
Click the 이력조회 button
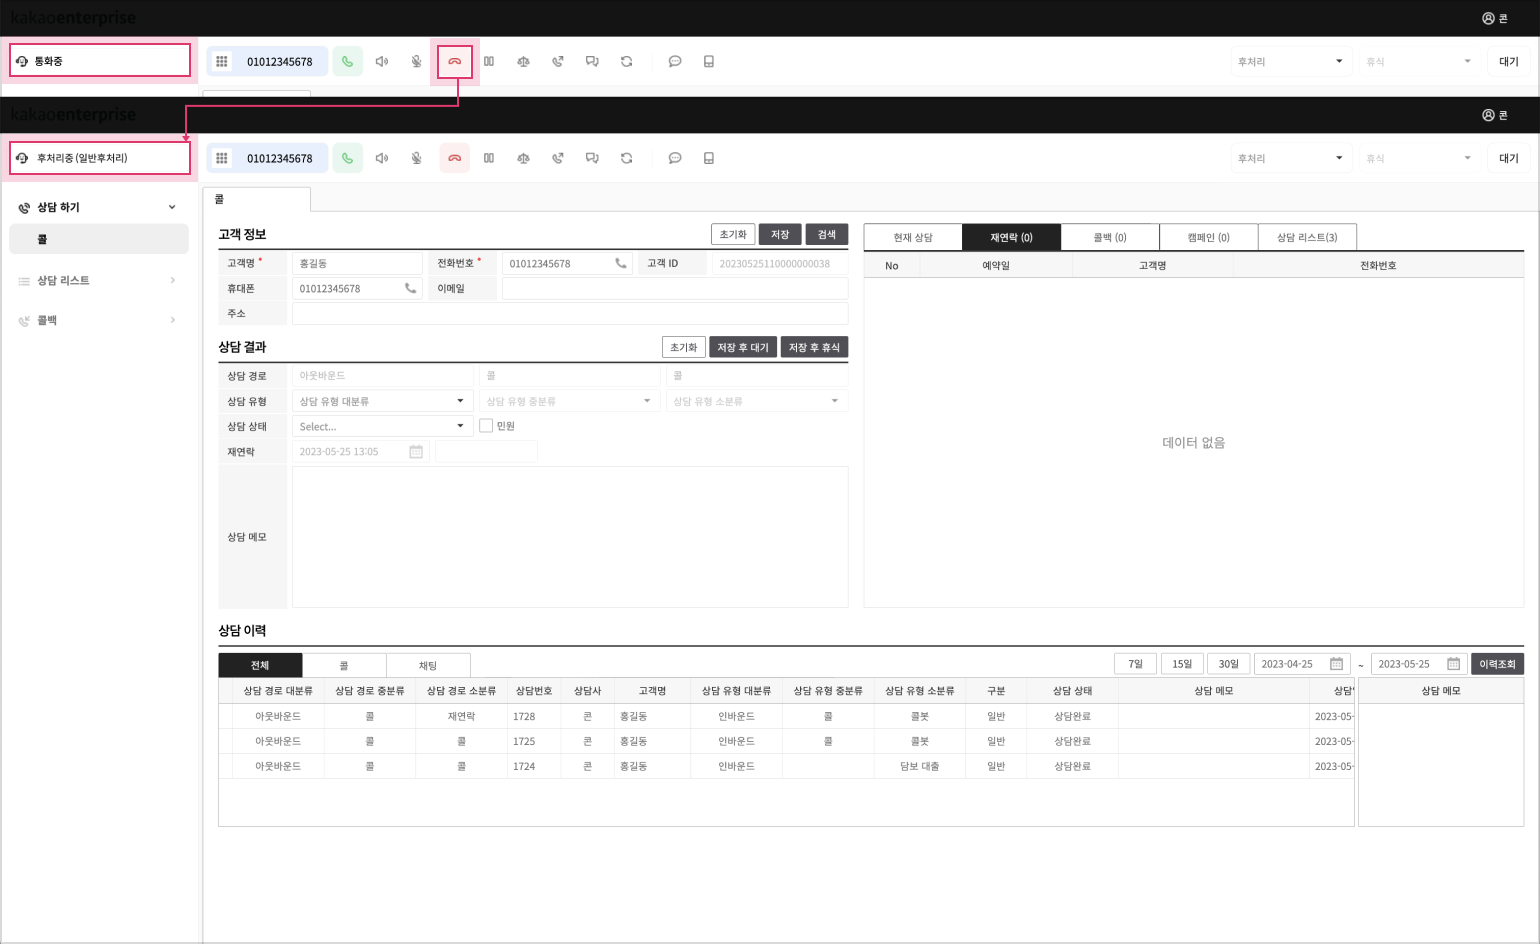(x=1497, y=664)
